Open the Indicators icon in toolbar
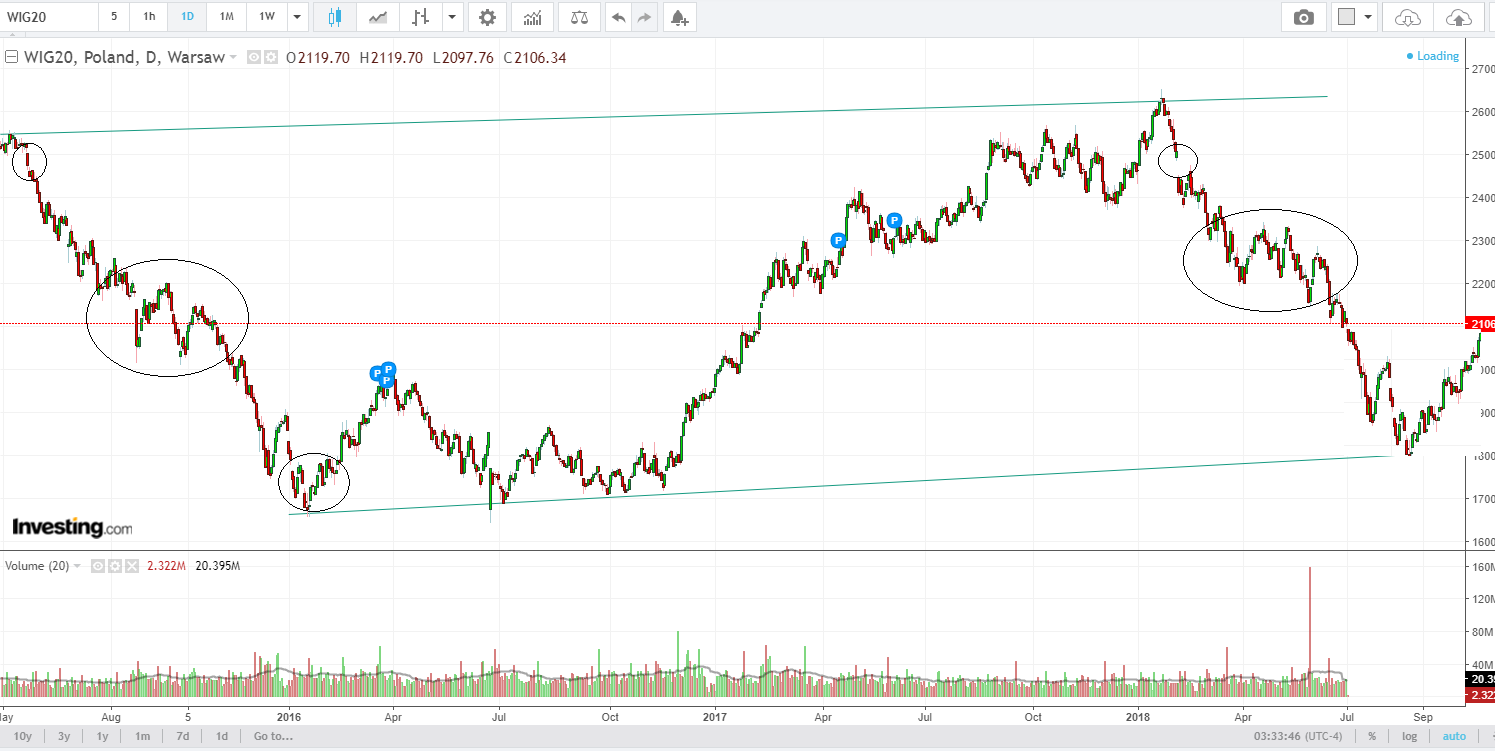 click(x=533, y=17)
